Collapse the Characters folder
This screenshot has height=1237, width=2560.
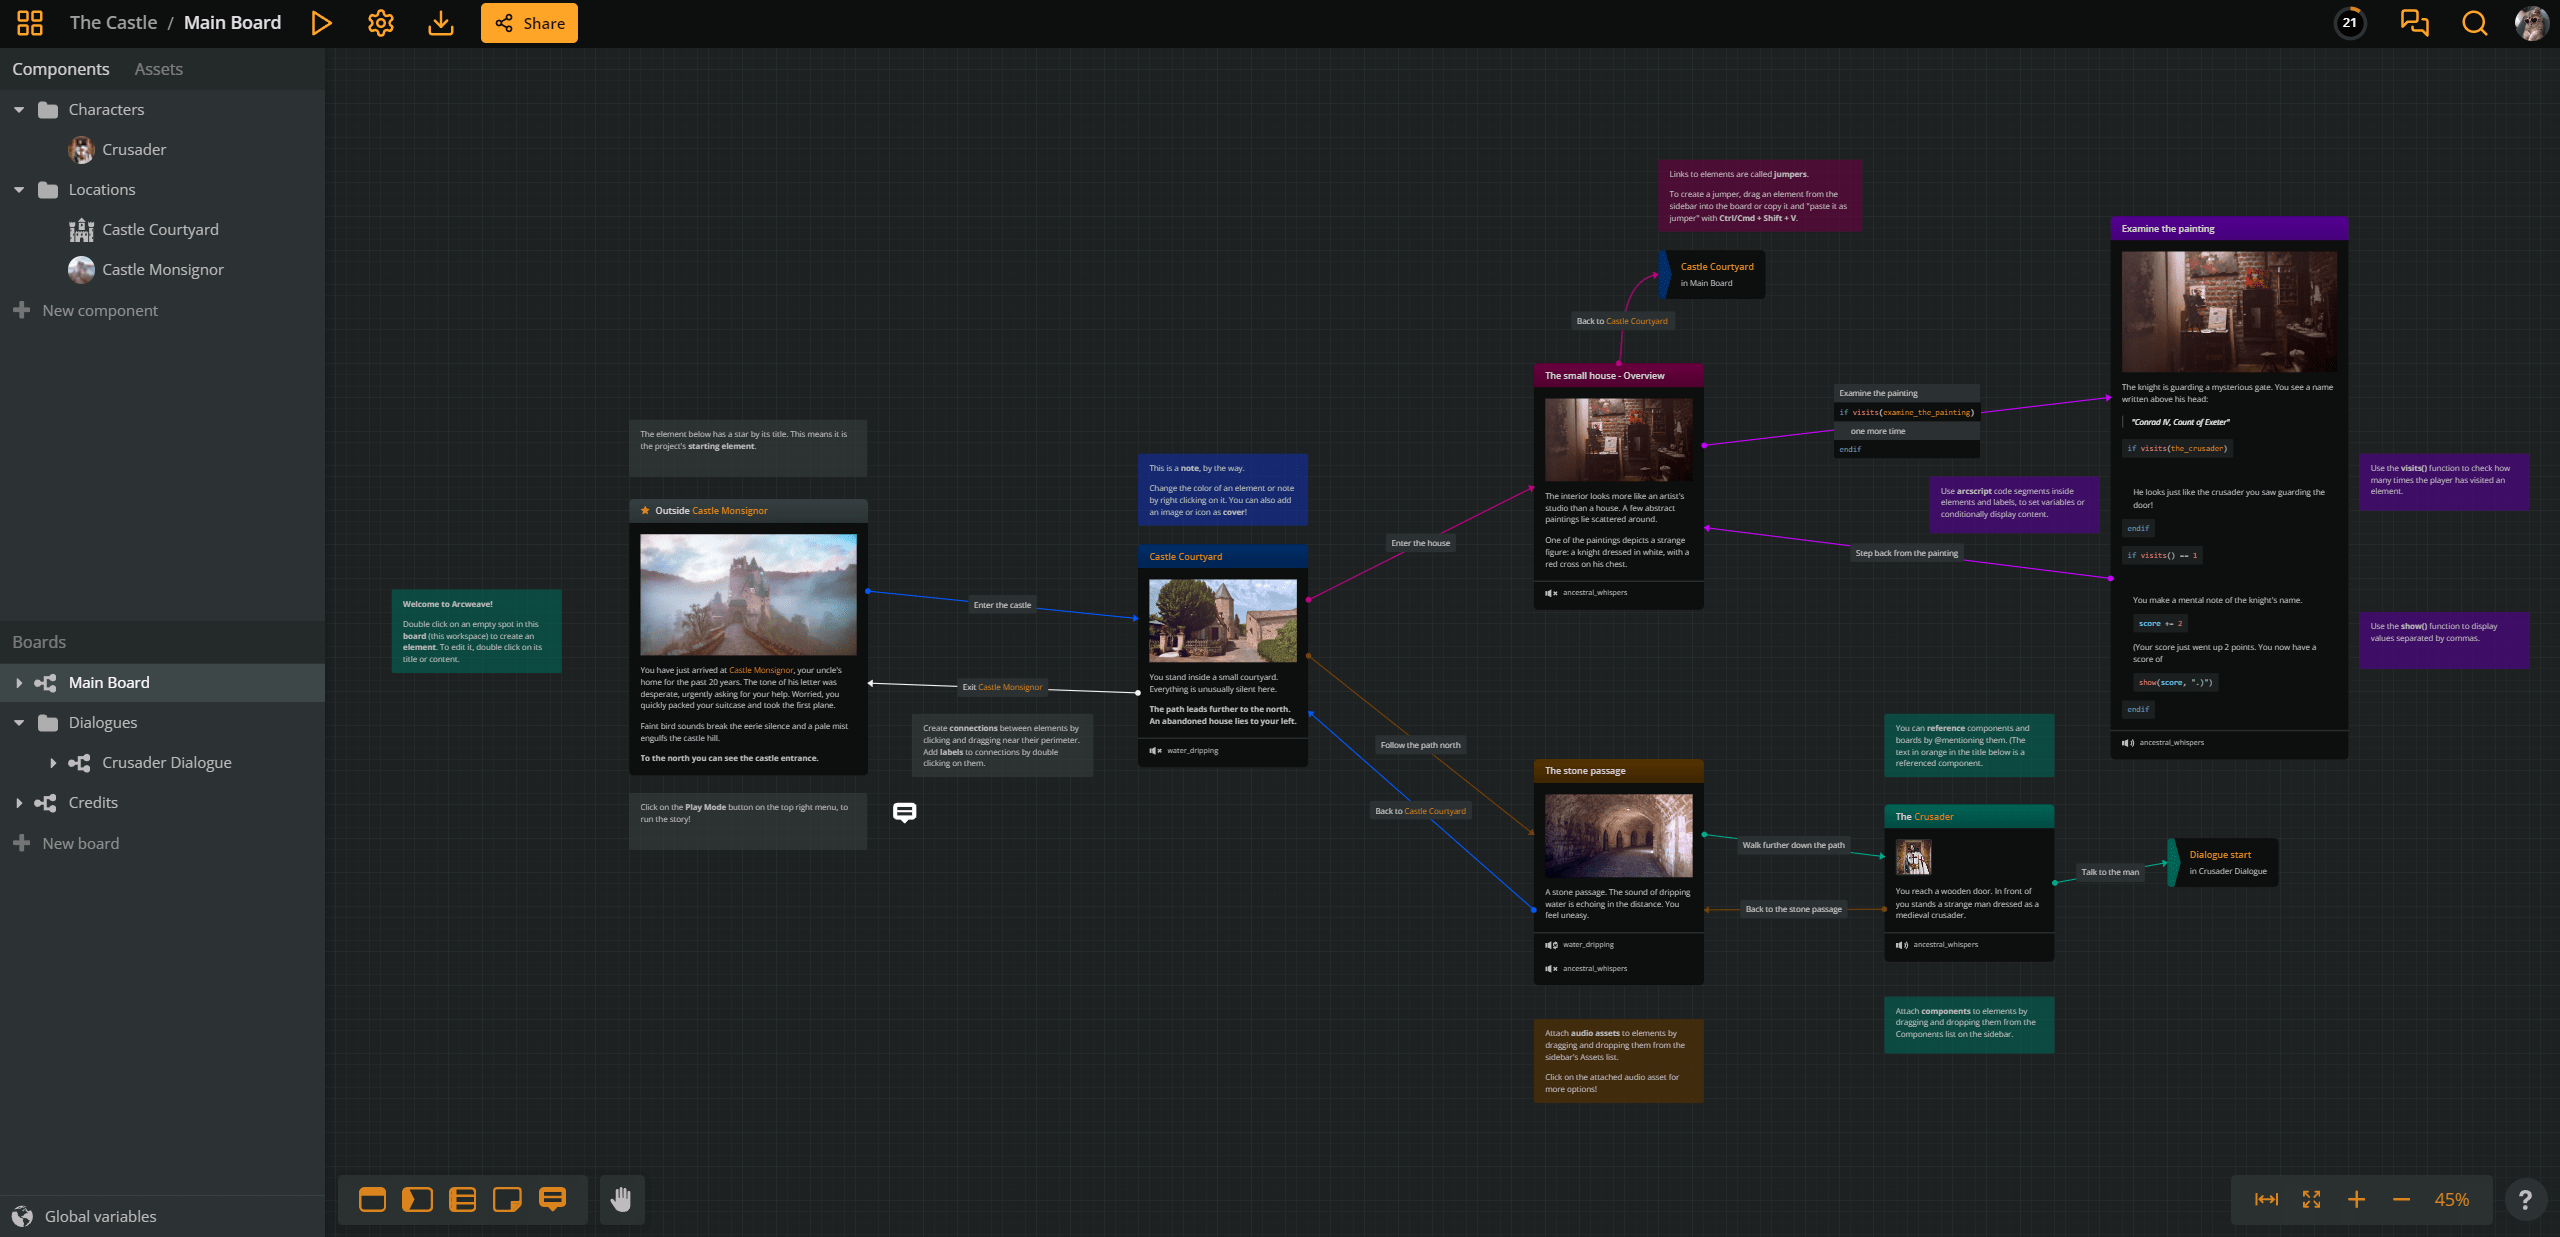(19, 110)
